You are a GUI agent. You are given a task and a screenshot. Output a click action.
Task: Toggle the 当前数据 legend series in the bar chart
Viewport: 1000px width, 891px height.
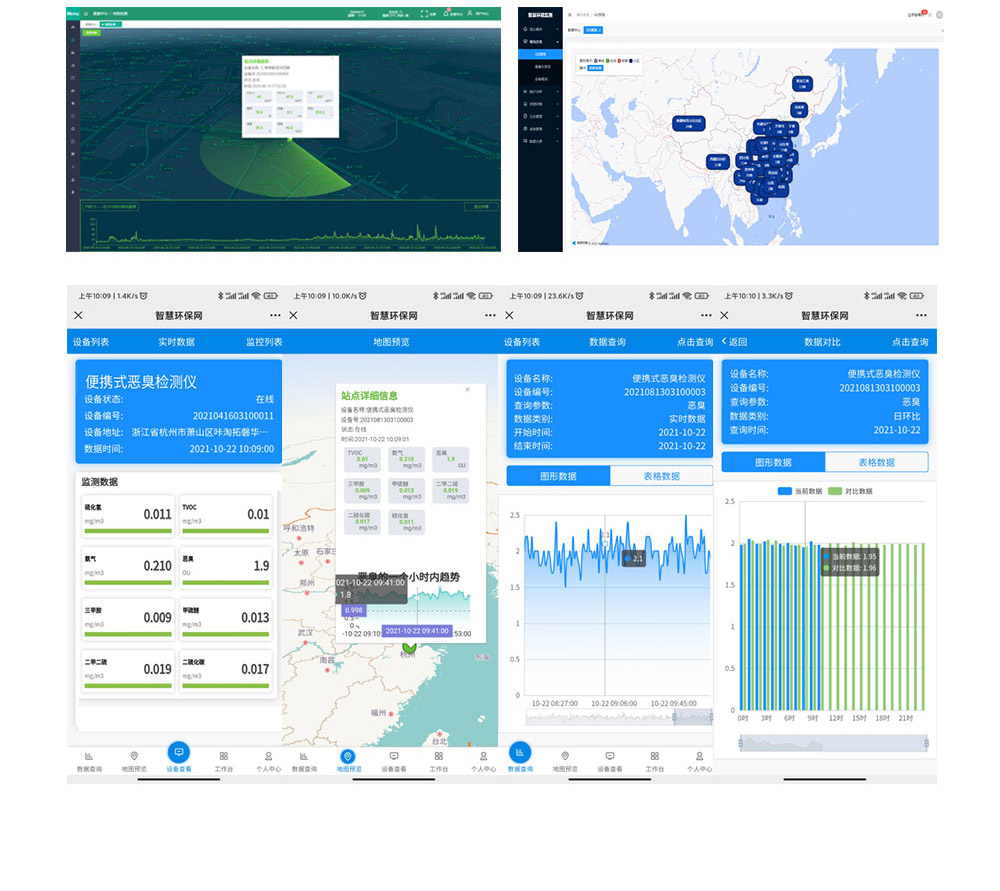[799, 491]
